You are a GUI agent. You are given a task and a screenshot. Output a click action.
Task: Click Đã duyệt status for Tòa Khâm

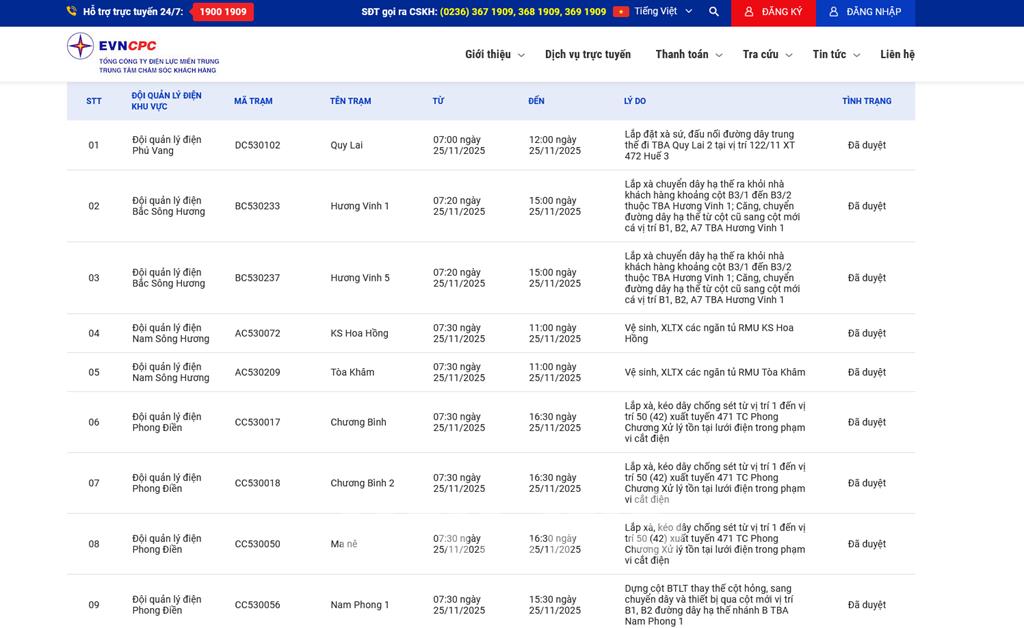(866, 372)
